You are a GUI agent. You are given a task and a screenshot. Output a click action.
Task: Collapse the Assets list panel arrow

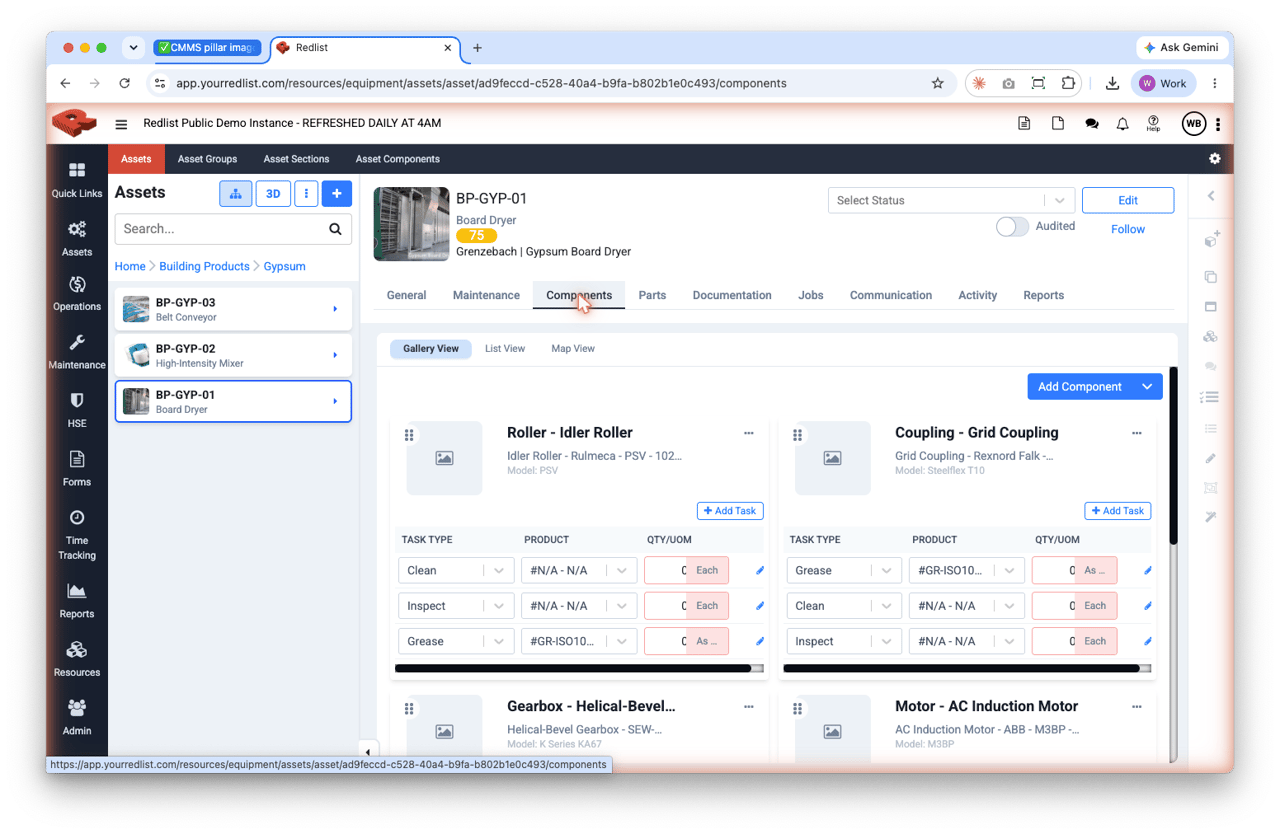click(368, 752)
